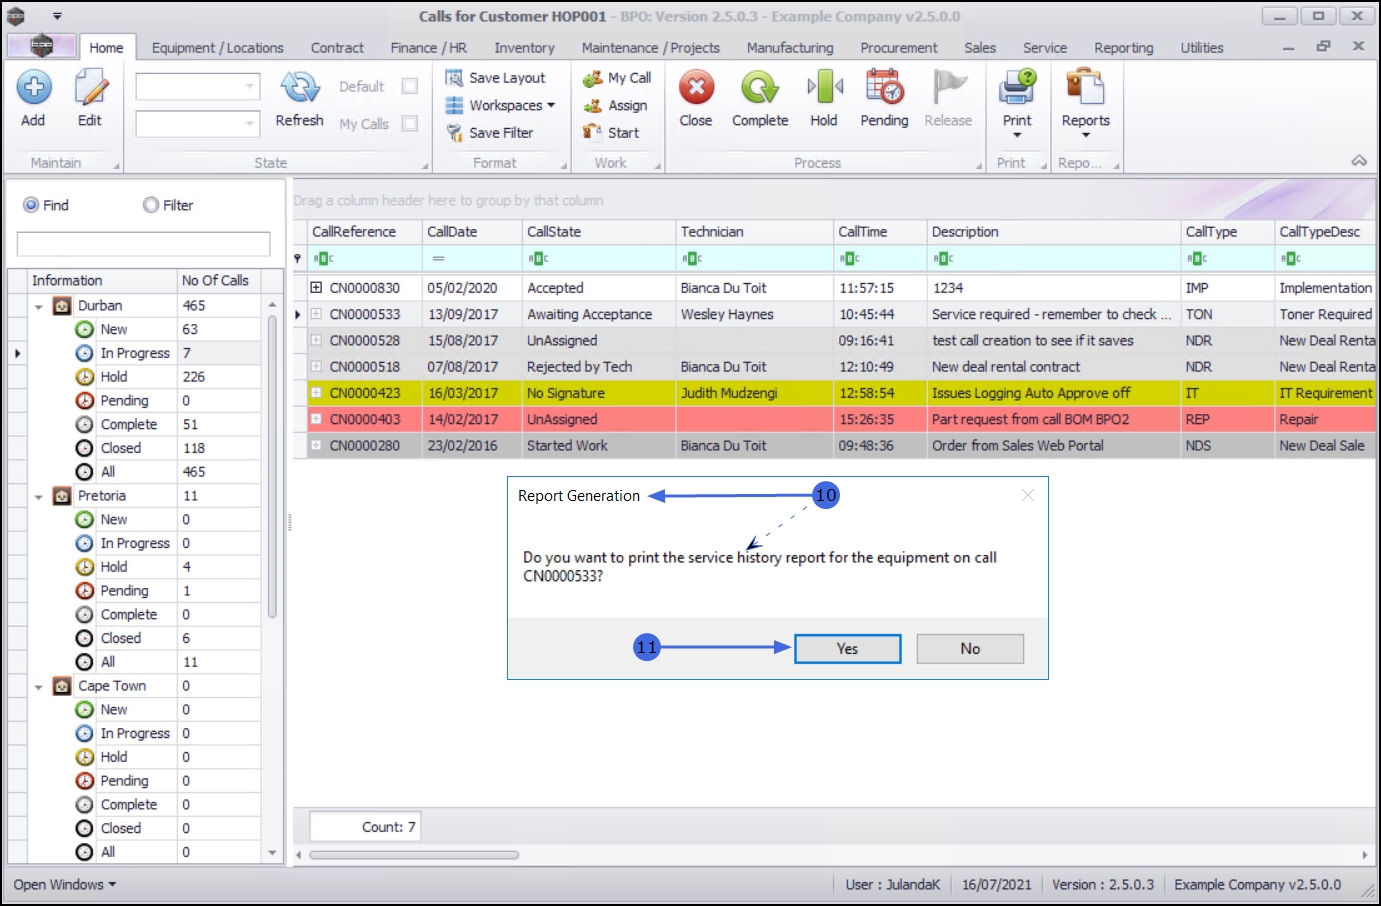Click the horizontal grid scrollbar
1381x906 pixels.
click(x=414, y=855)
